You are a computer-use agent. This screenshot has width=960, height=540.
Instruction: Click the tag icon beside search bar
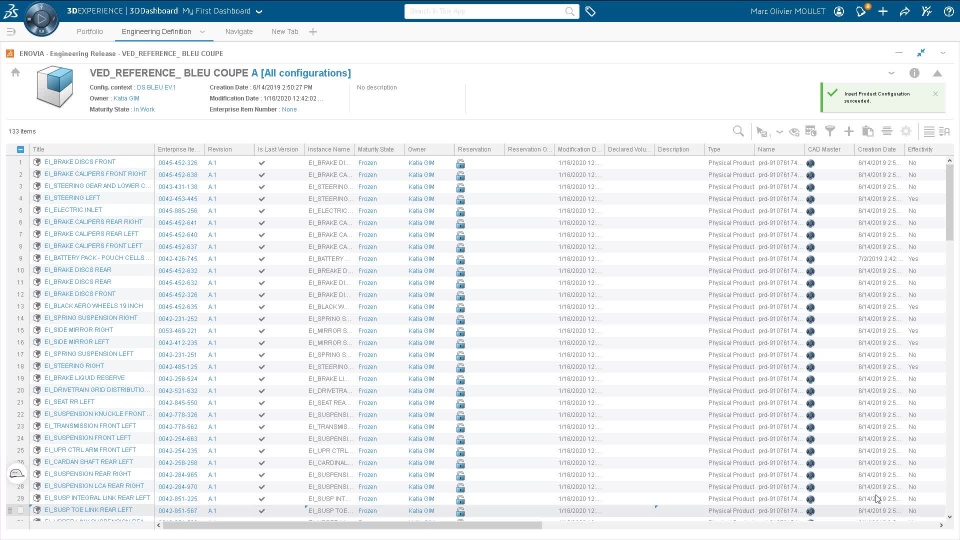(x=590, y=11)
